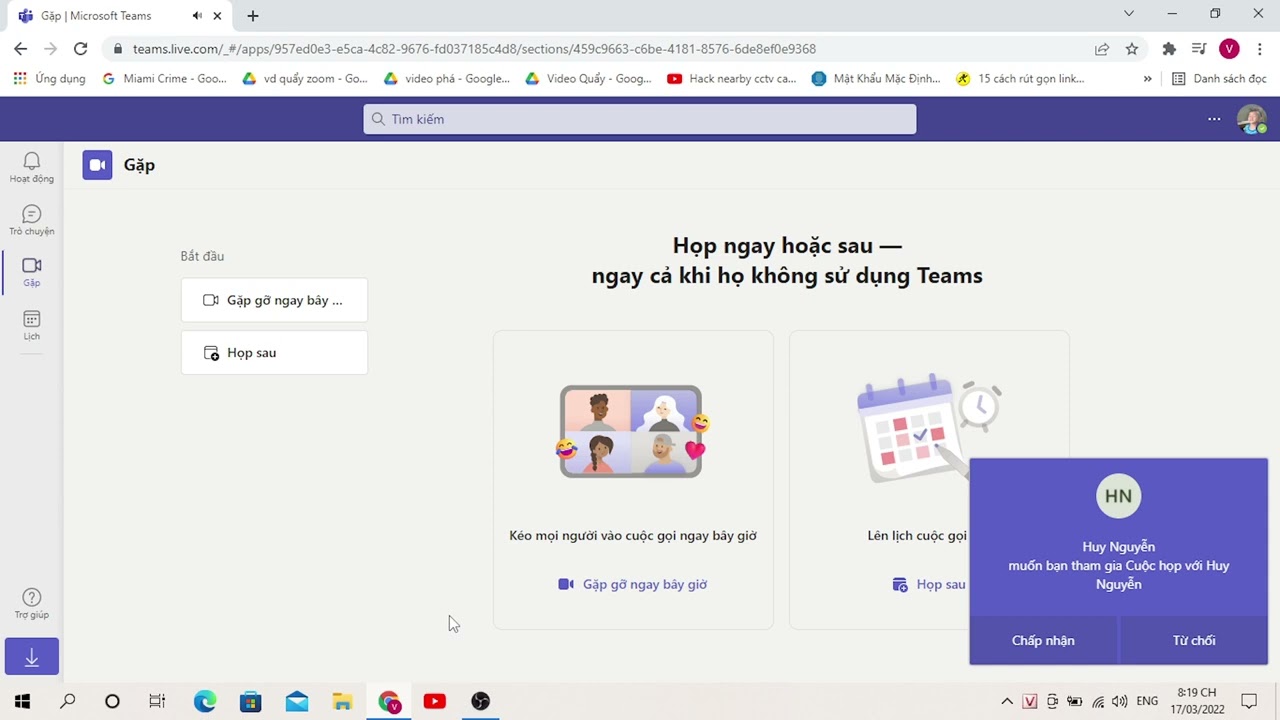Bookmark the page with the star icon
The width and height of the screenshot is (1280, 720).
point(1132,49)
